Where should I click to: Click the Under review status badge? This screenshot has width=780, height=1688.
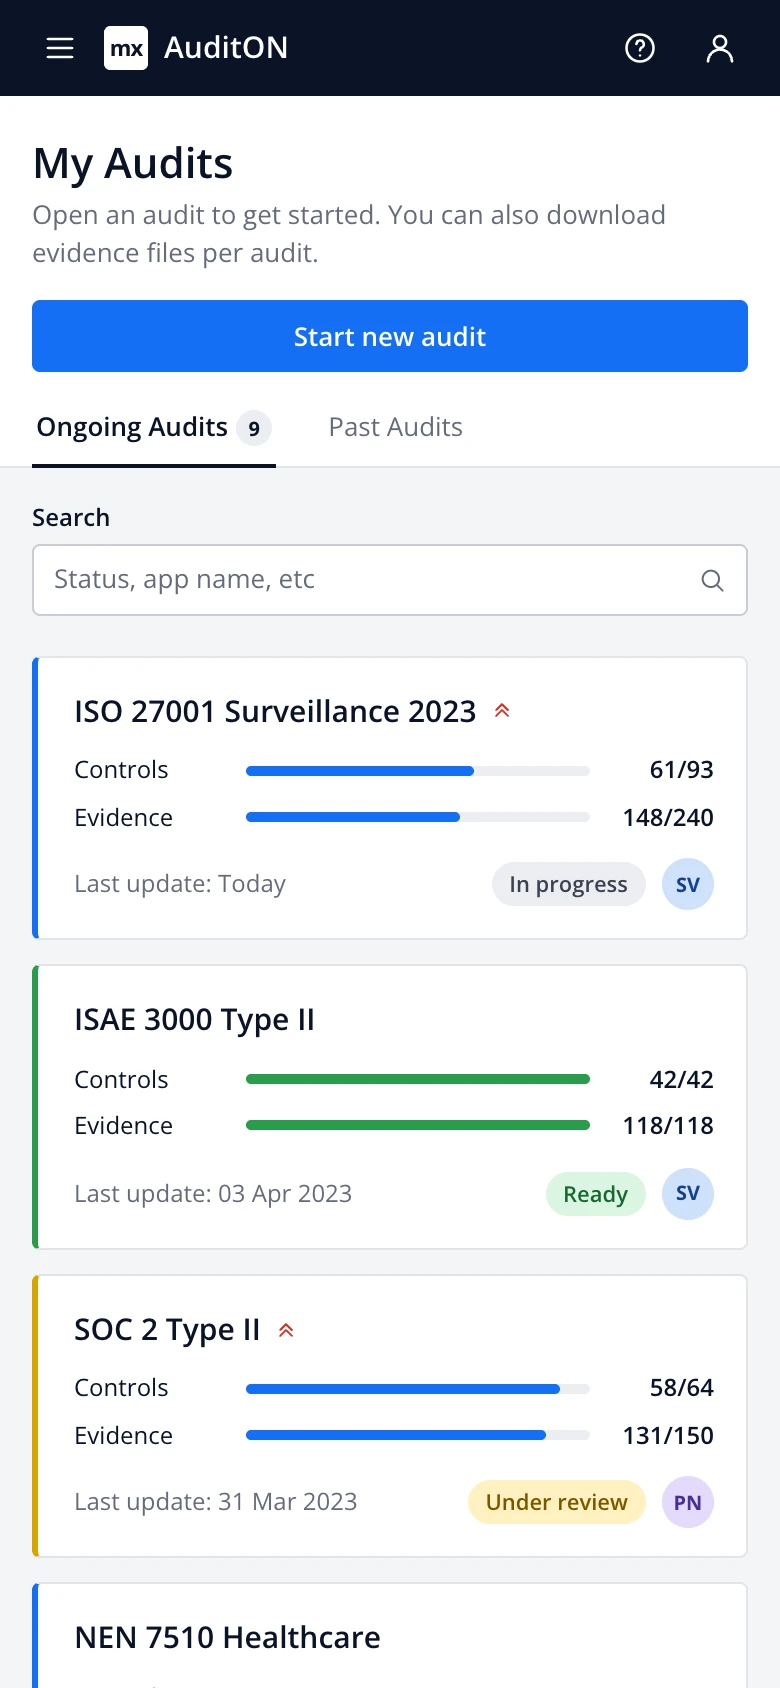[x=557, y=1502]
